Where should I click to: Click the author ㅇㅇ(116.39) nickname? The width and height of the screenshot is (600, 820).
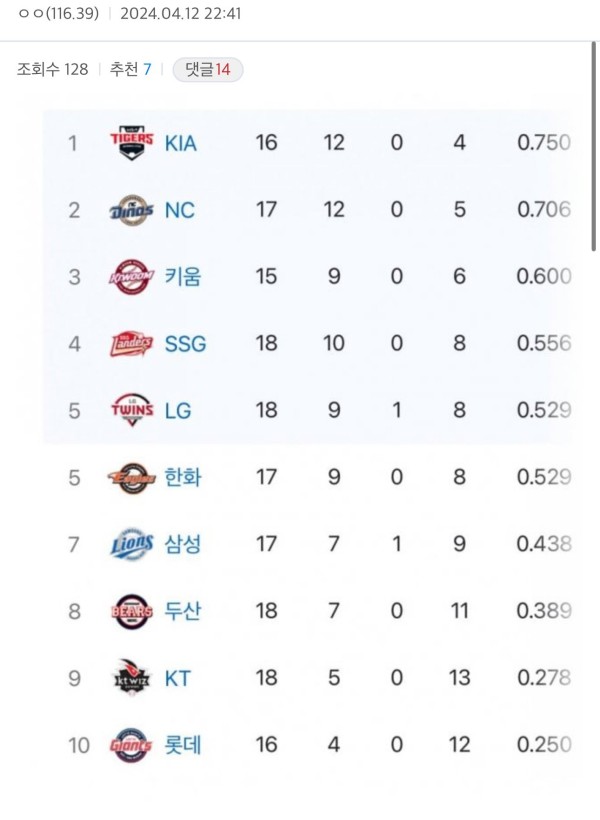59,13
